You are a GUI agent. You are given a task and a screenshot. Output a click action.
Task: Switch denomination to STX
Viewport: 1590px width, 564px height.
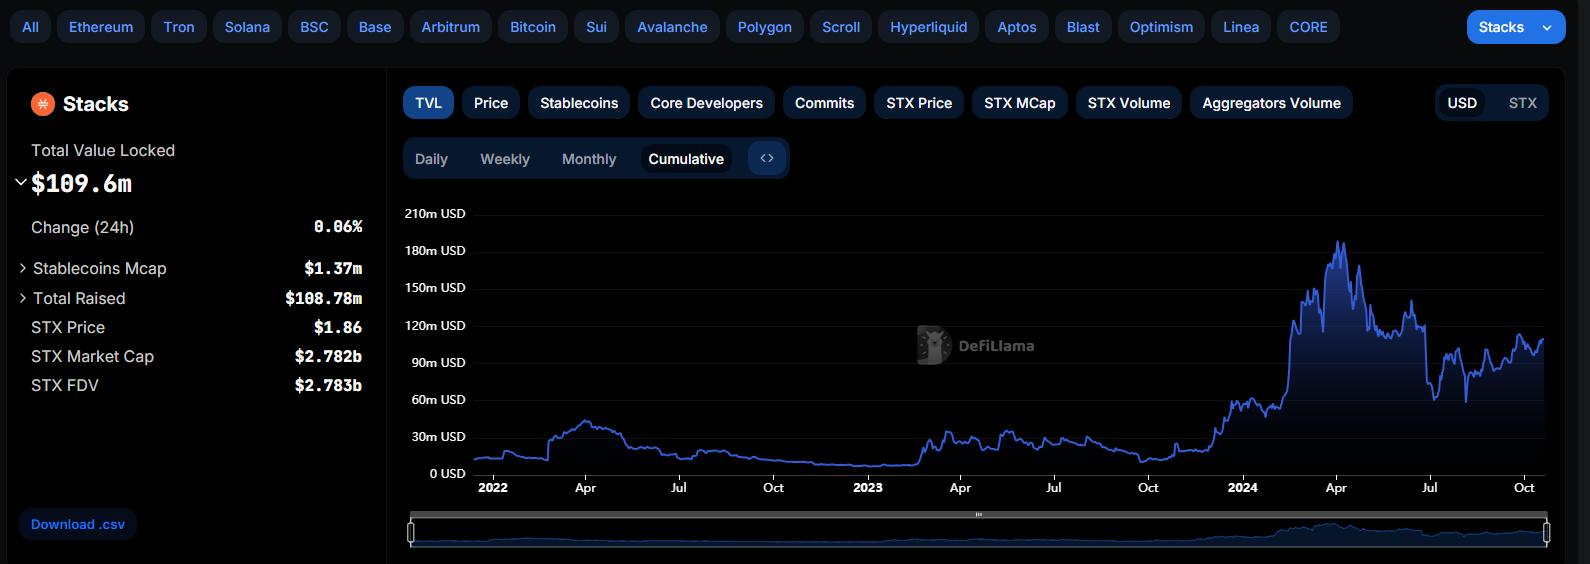click(1522, 103)
